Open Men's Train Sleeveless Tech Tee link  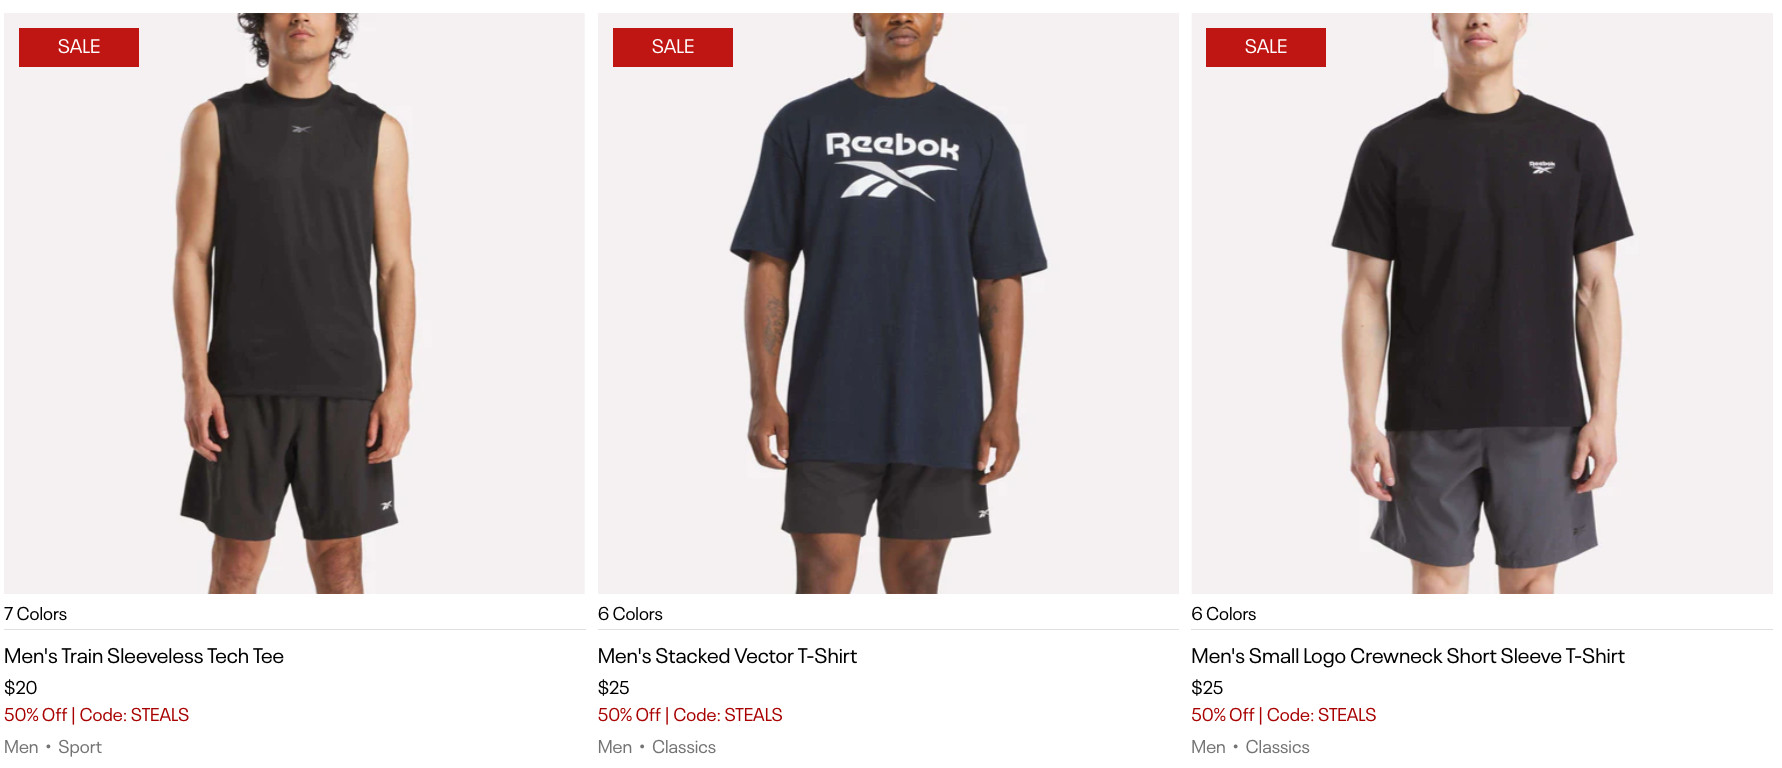pyautogui.click(x=144, y=656)
